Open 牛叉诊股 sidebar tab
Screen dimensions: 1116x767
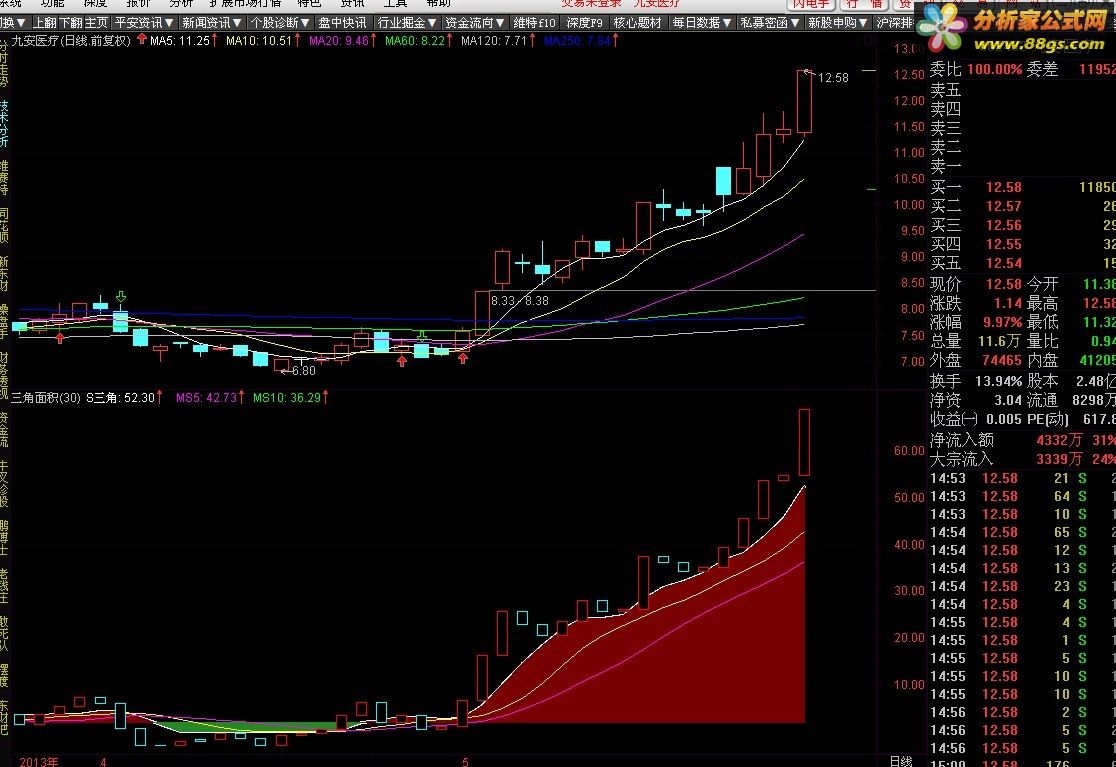tap(4, 484)
